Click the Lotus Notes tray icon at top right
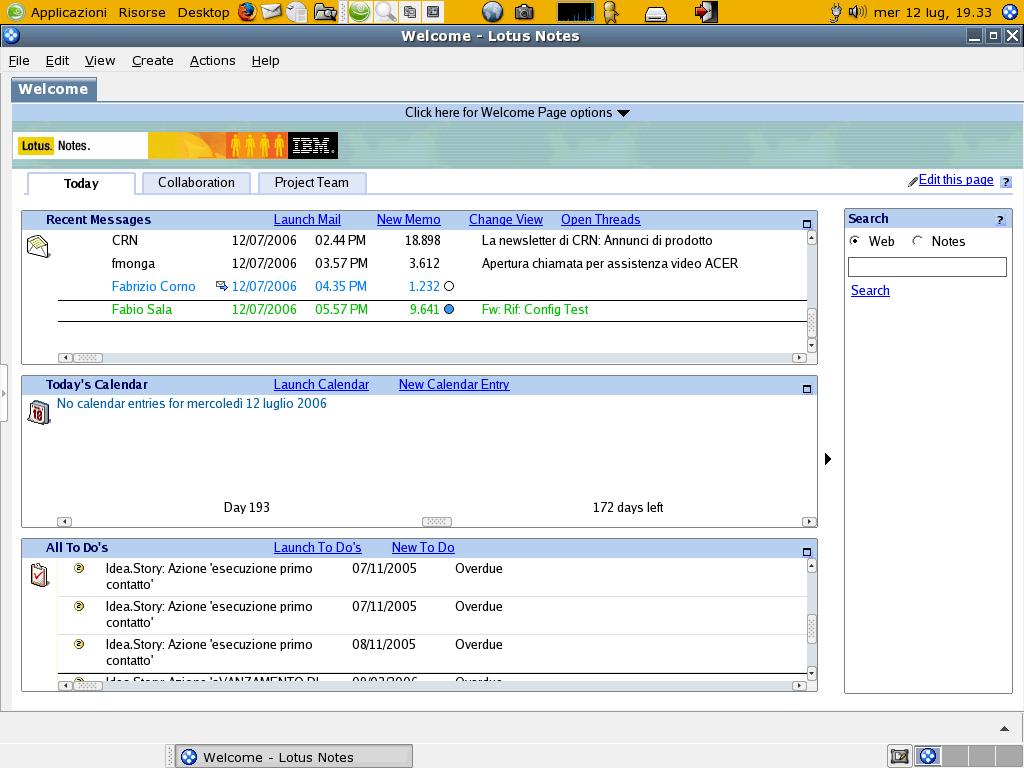Image resolution: width=1024 pixels, height=768 pixels. [1010, 12]
